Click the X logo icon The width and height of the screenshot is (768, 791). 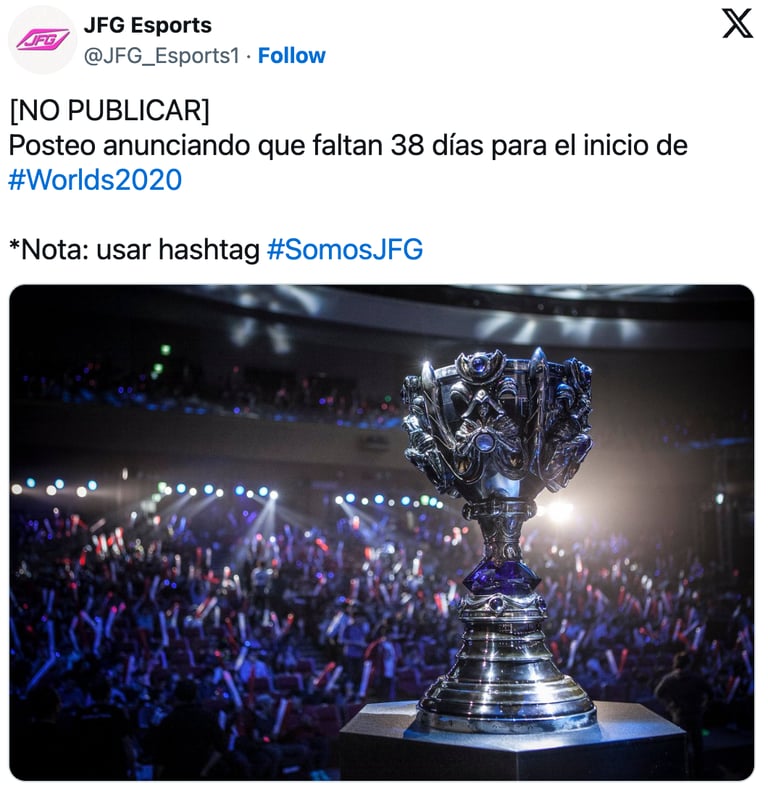[737, 24]
